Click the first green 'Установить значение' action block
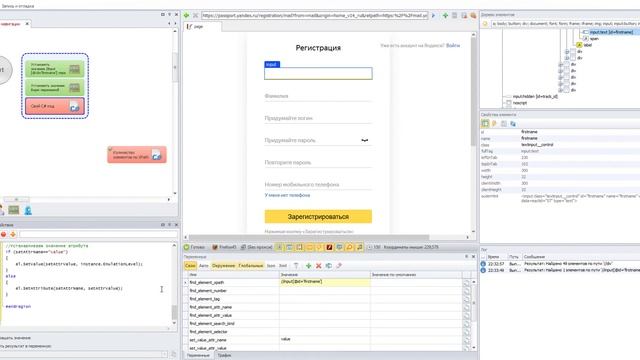The width and height of the screenshot is (640, 360). pyautogui.click(x=55, y=69)
